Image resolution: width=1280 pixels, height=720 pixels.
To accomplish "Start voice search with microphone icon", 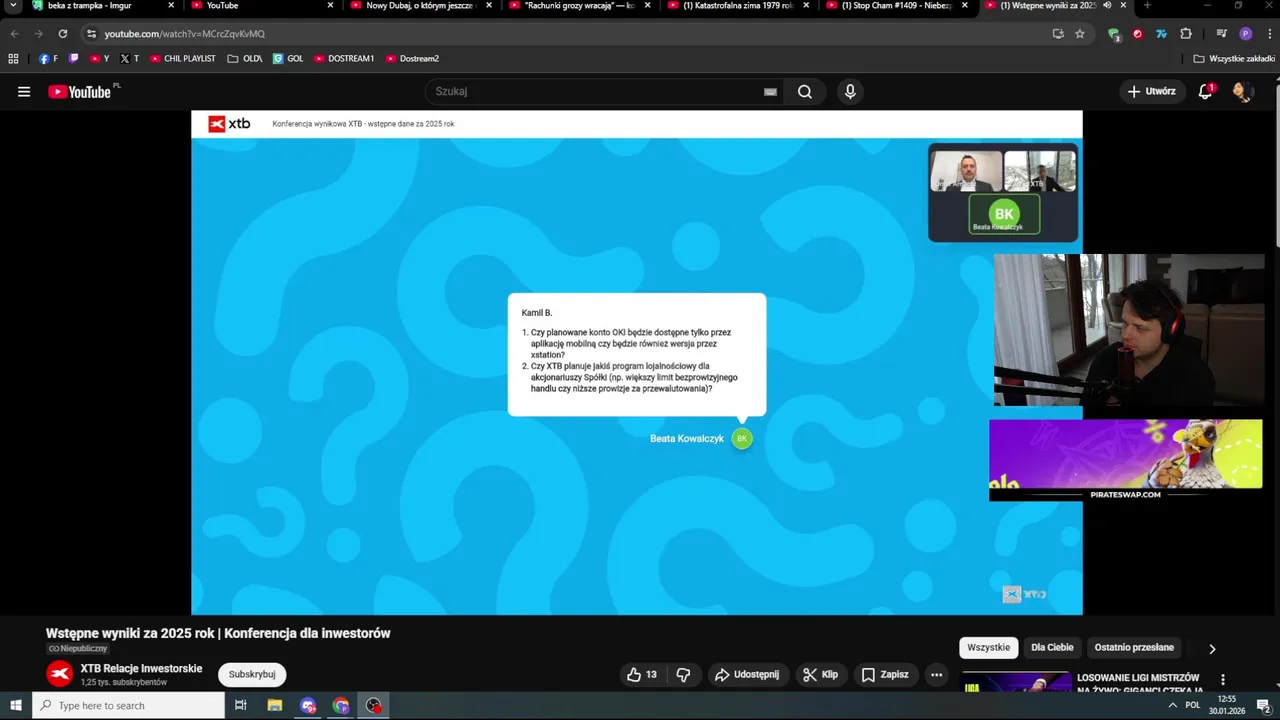I will tap(850, 92).
